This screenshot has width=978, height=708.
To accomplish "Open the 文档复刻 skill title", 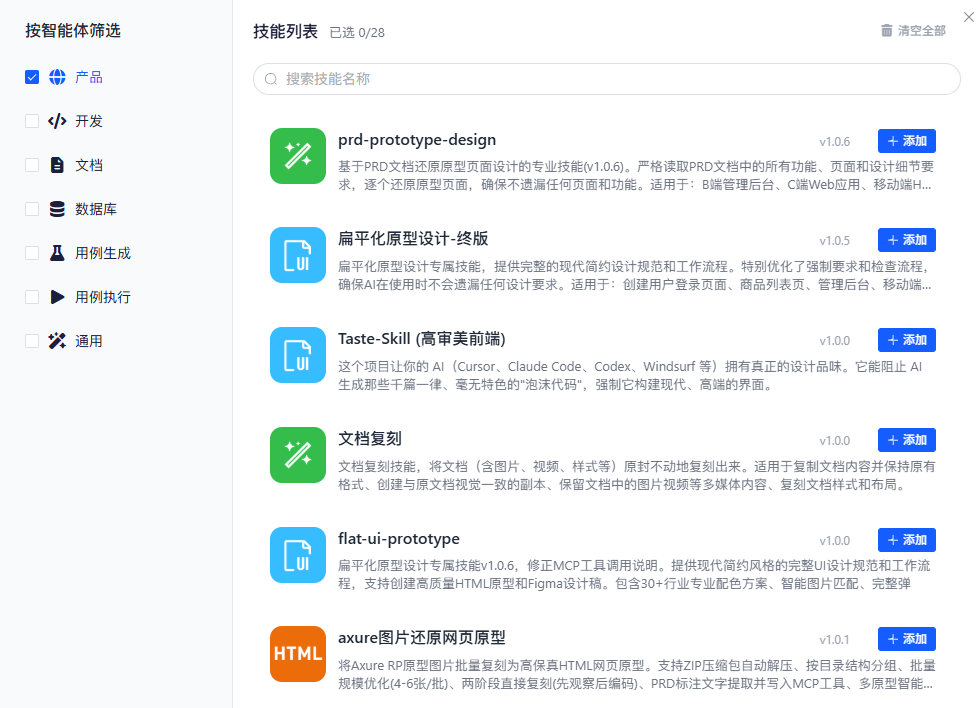I will coord(370,439).
